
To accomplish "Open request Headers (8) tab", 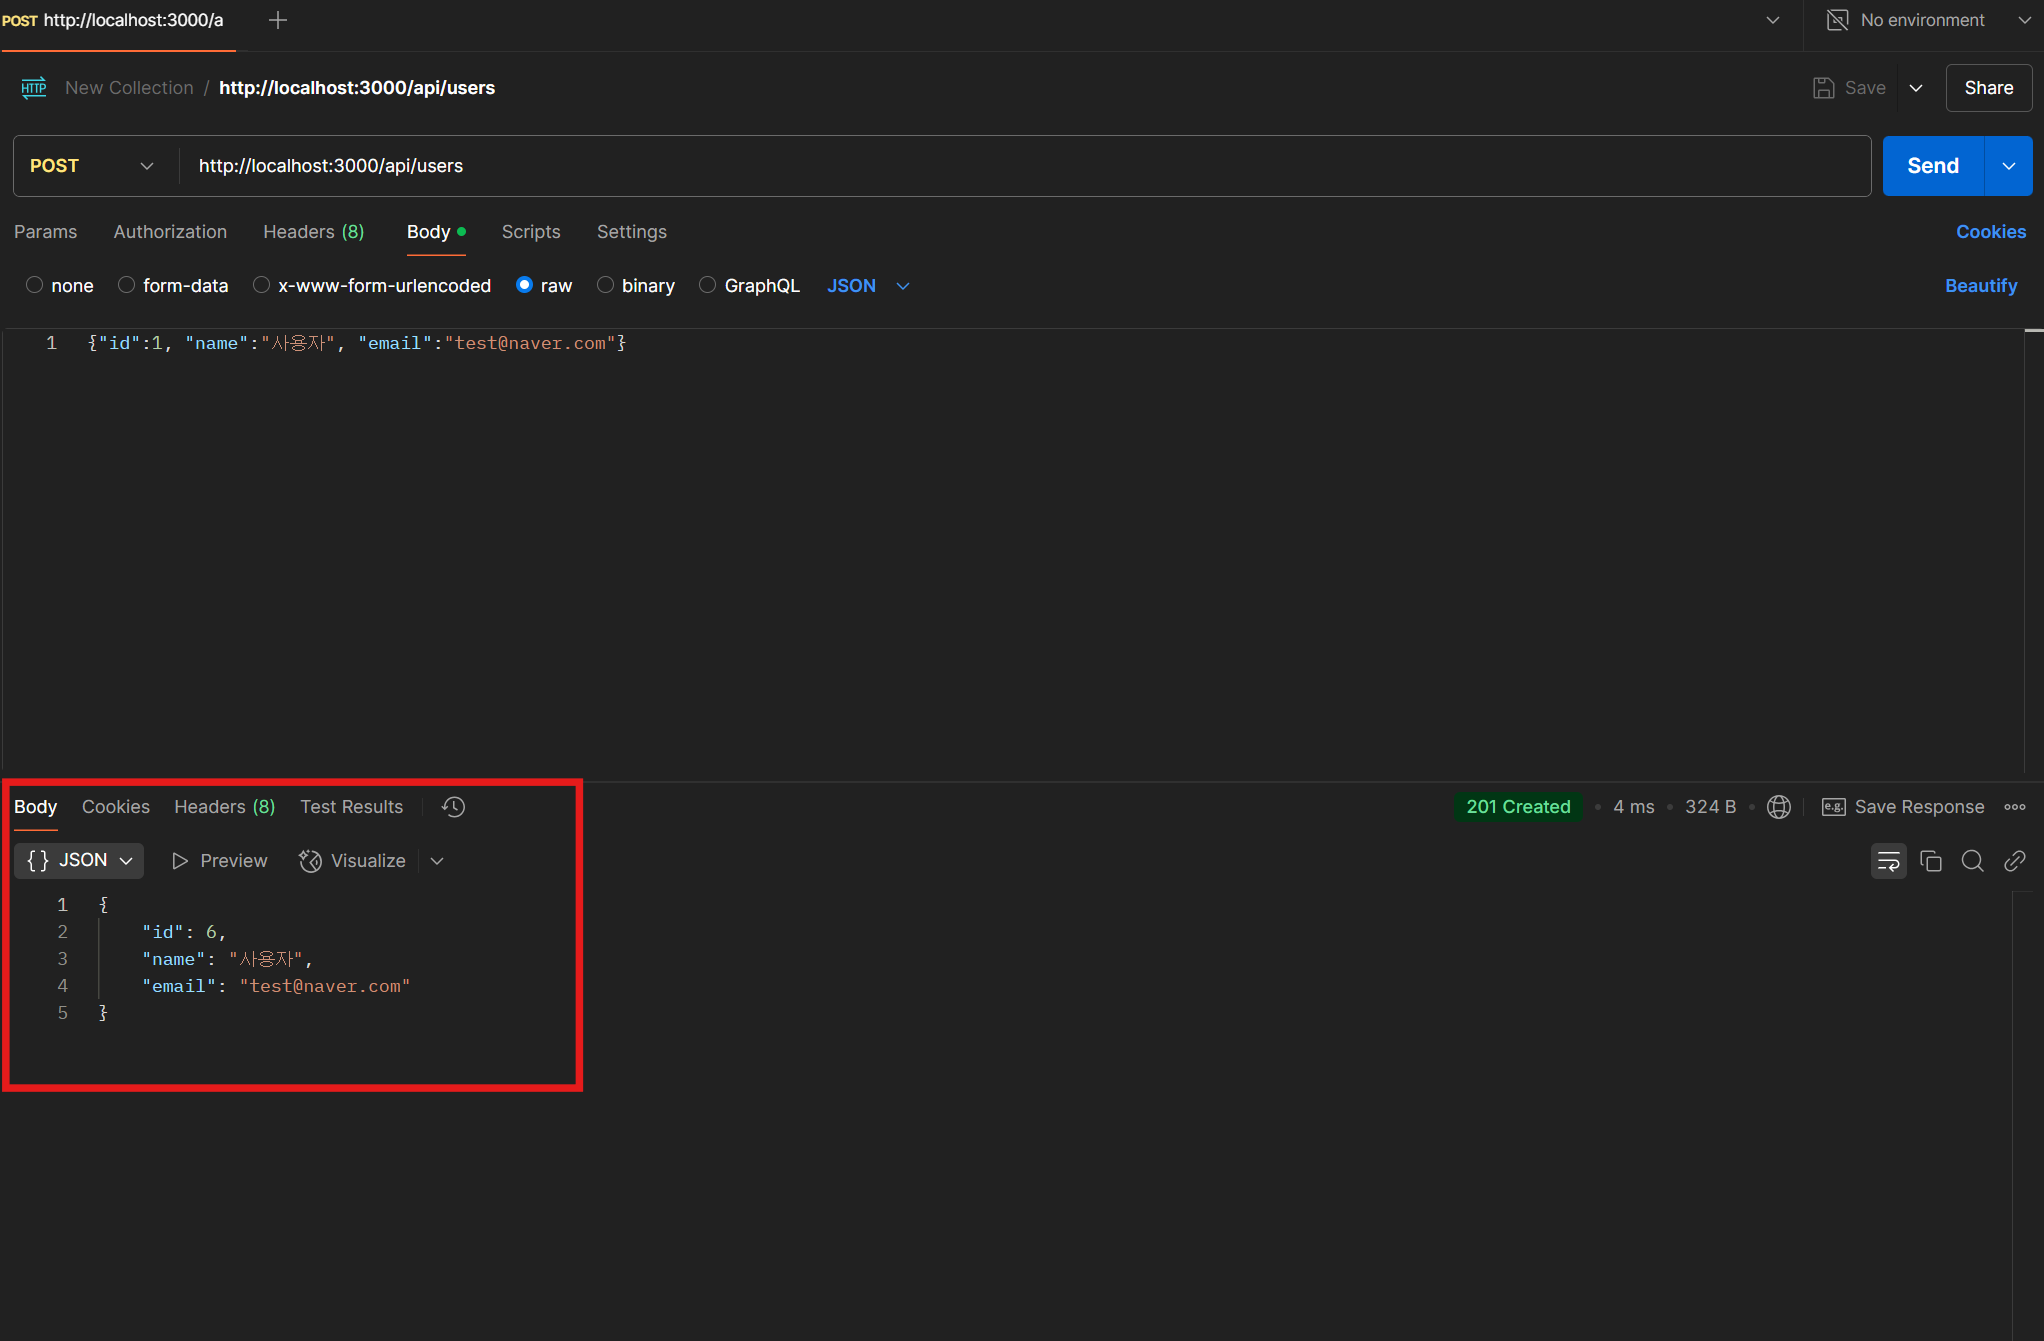I will click(314, 232).
